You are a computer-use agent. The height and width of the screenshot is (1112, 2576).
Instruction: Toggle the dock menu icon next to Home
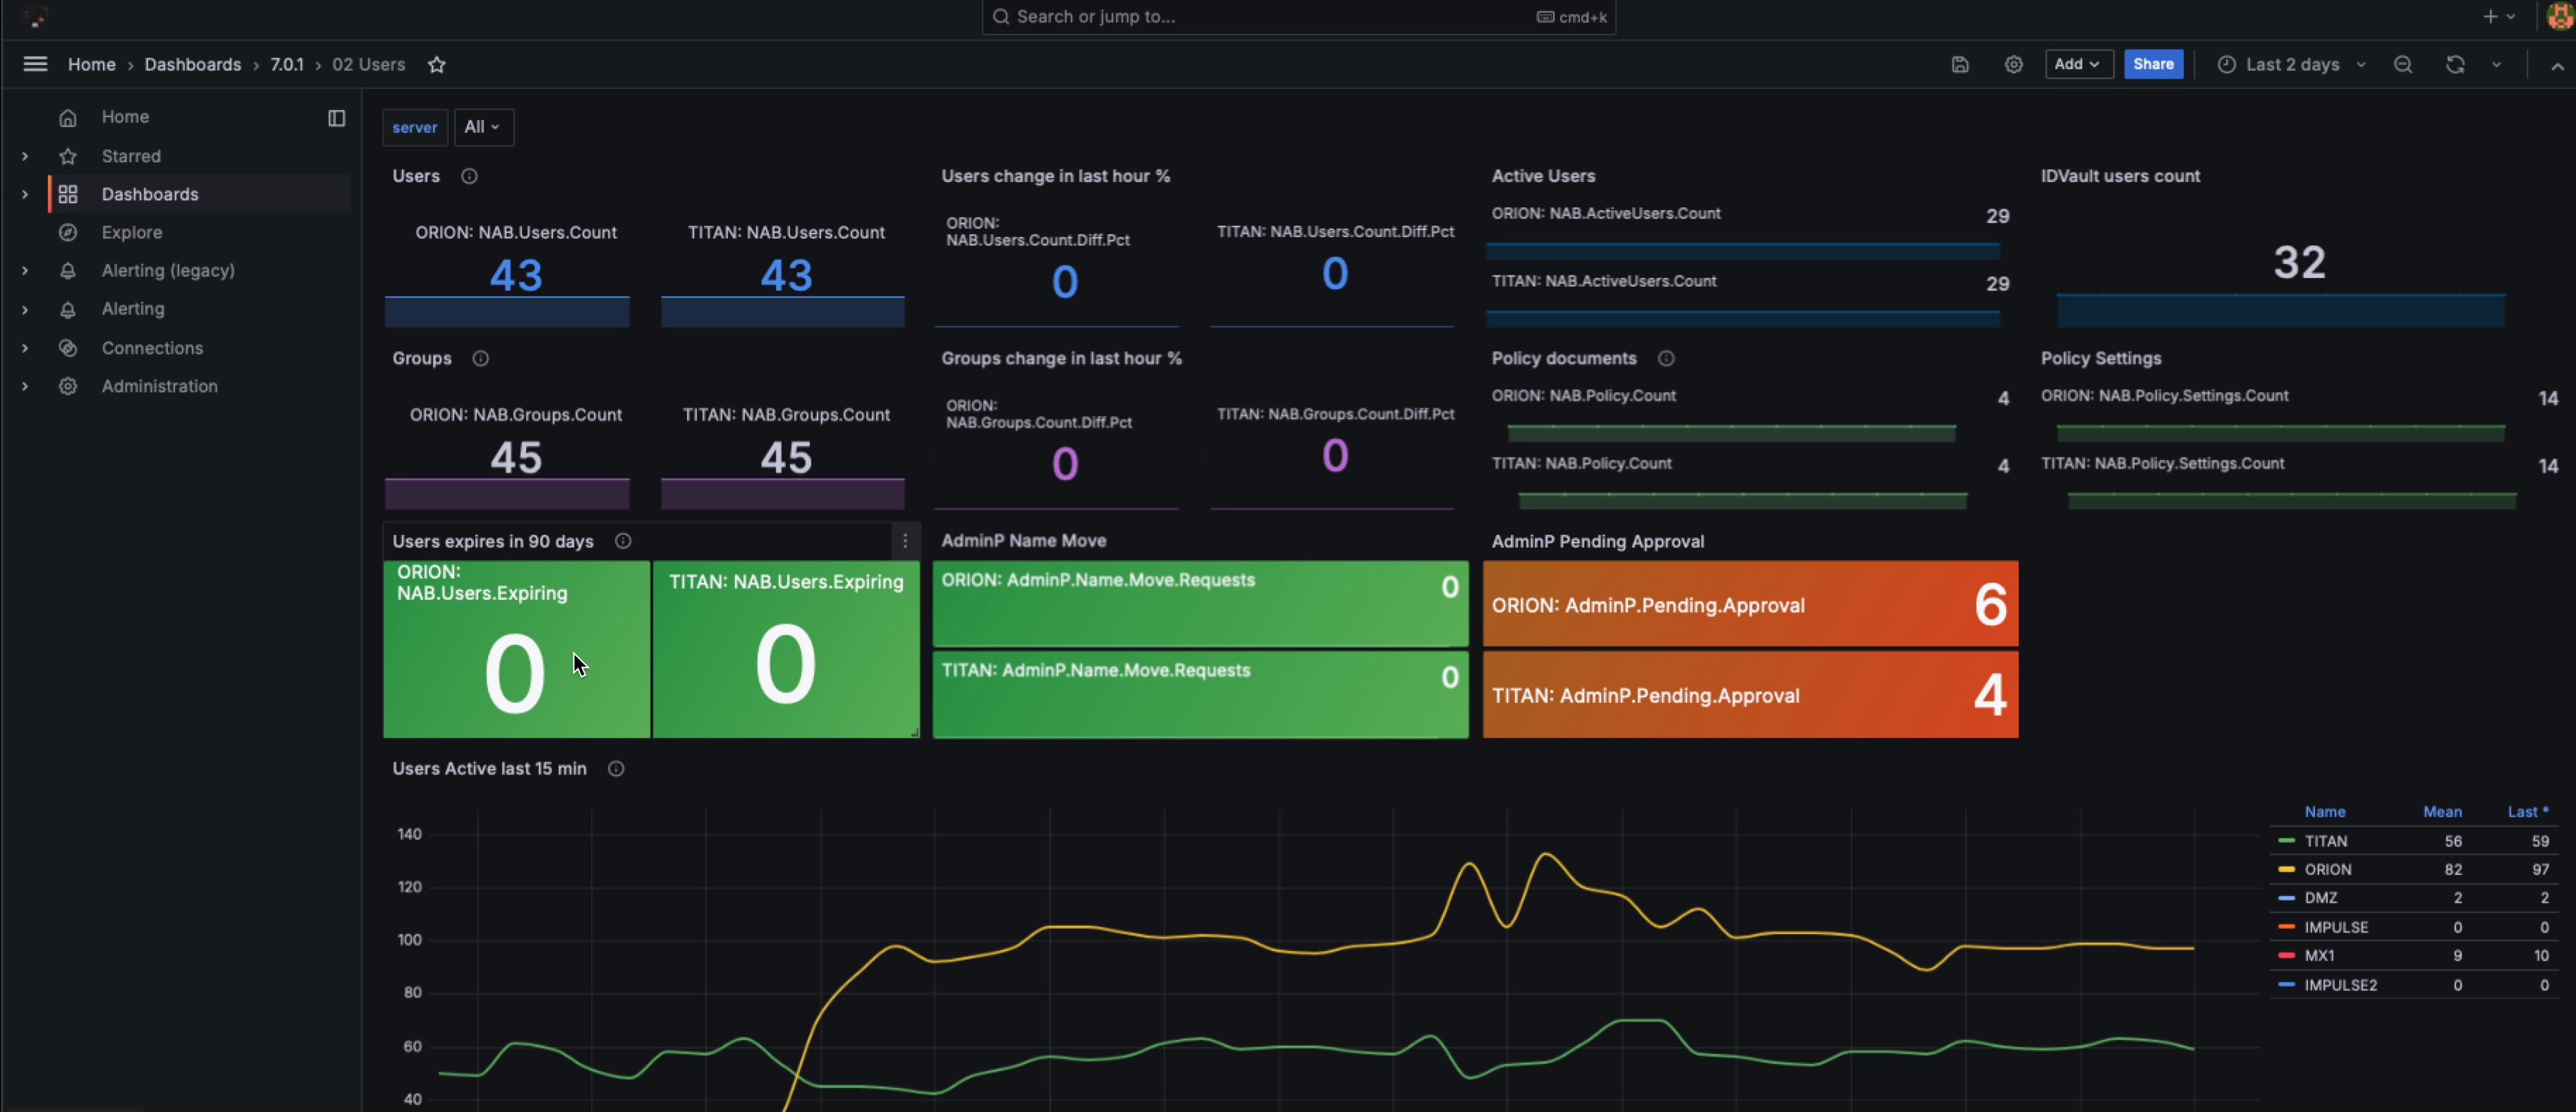[x=335, y=118]
